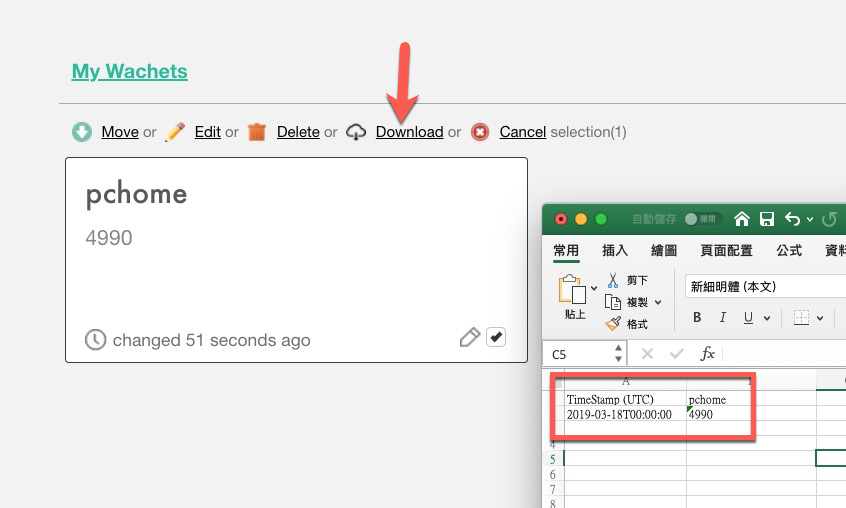Switch to the 插入 ribbon tab

[615, 250]
